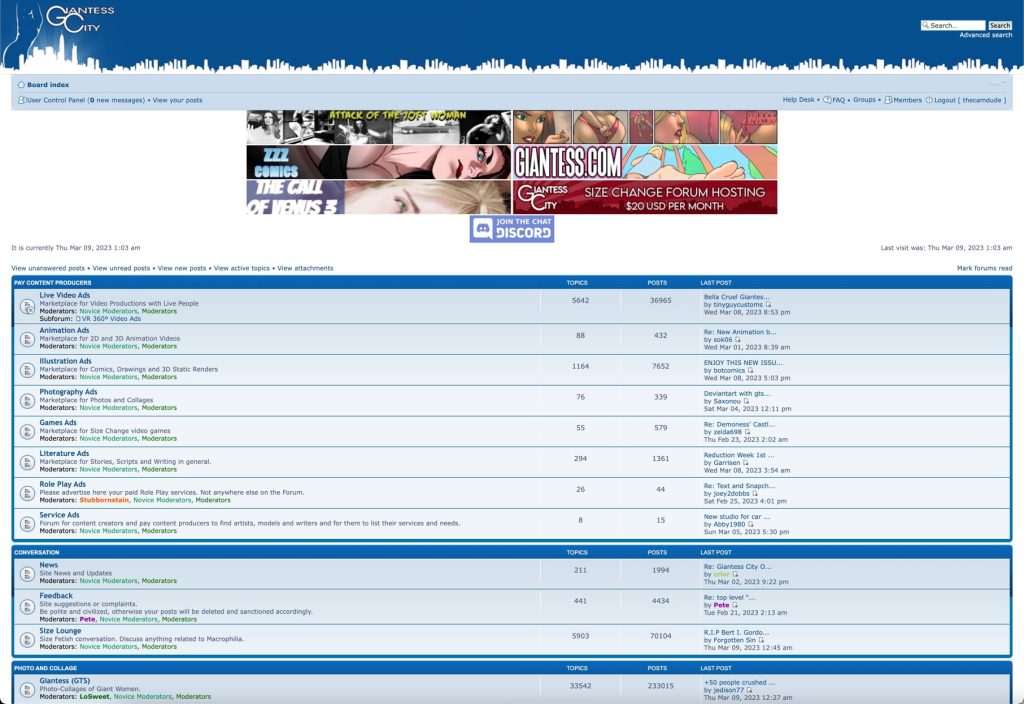Open the Size Lounge forum
This screenshot has width=1024, height=704.
[x=60, y=631]
